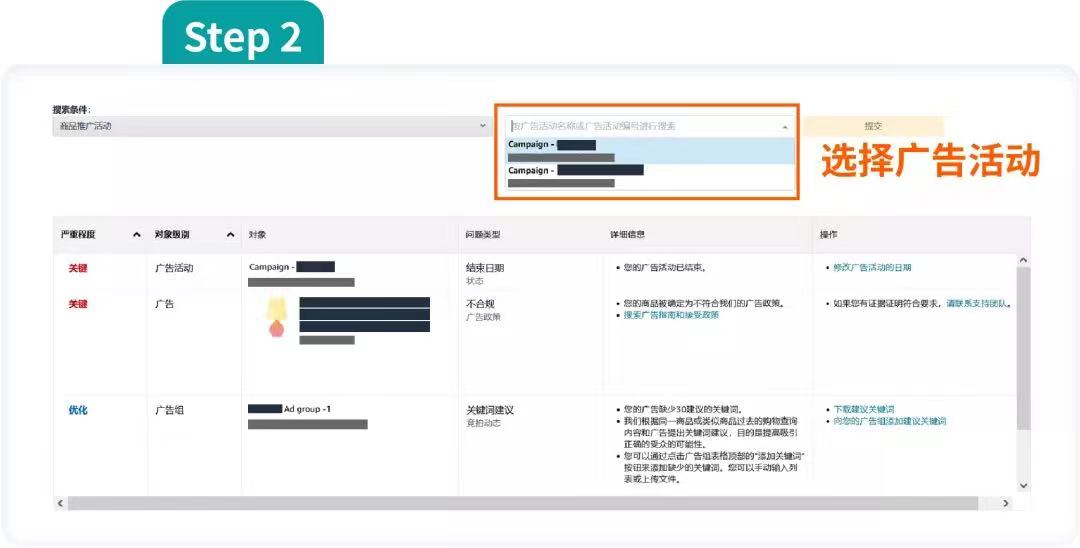Click the 关键 severity label in the 广告活动 row
This screenshot has height=548, width=1080.
click(78, 268)
